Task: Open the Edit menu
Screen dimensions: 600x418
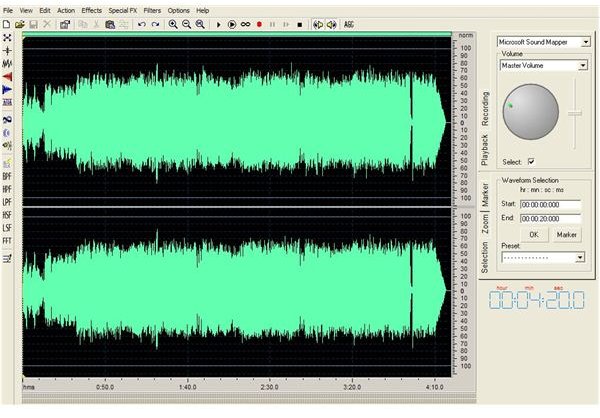Action: [45, 10]
